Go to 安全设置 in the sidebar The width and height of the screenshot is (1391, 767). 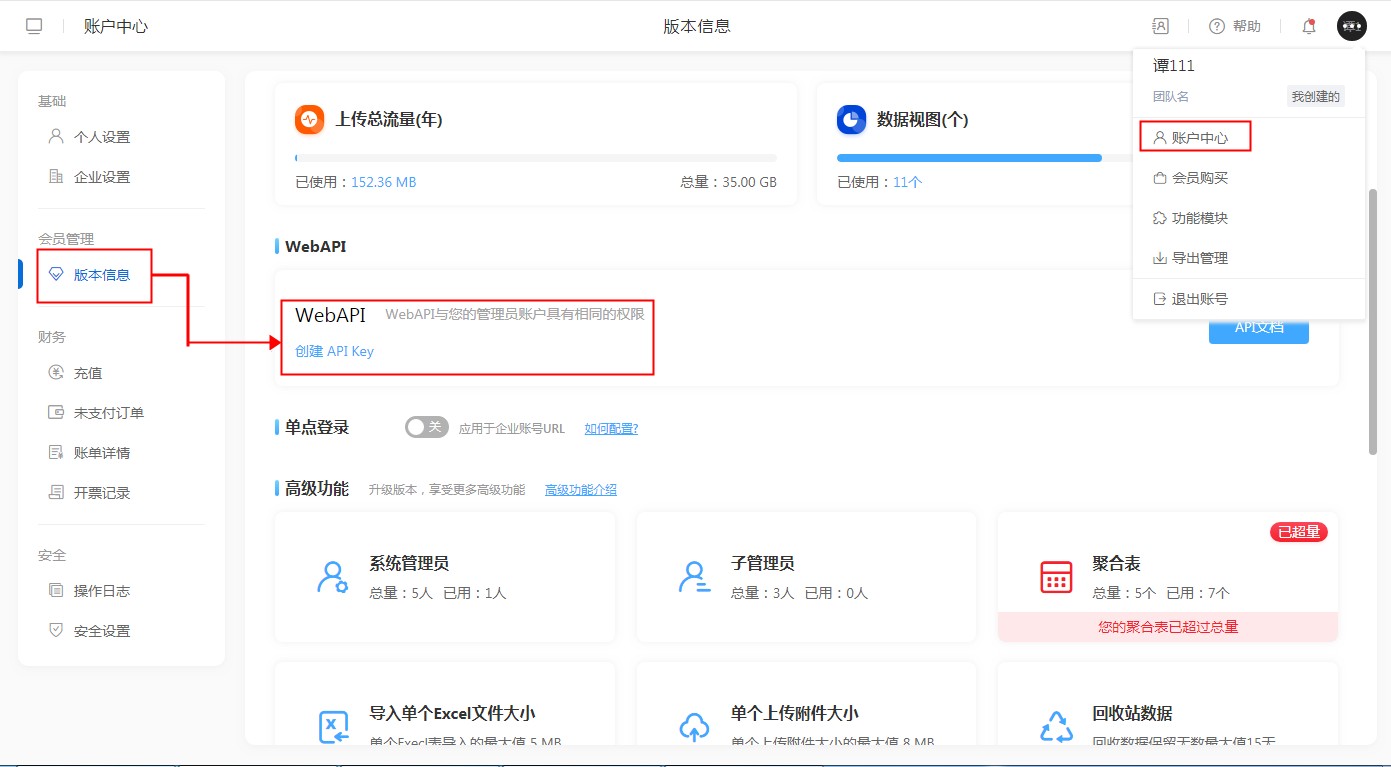pyautogui.click(x=101, y=631)
